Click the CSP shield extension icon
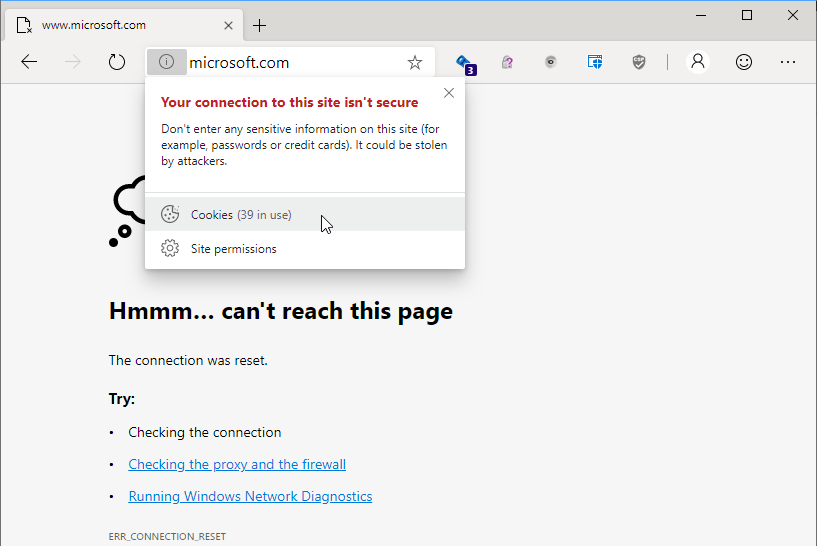The image size is (817, 546). pyautogui.click(x=639, y=62)
